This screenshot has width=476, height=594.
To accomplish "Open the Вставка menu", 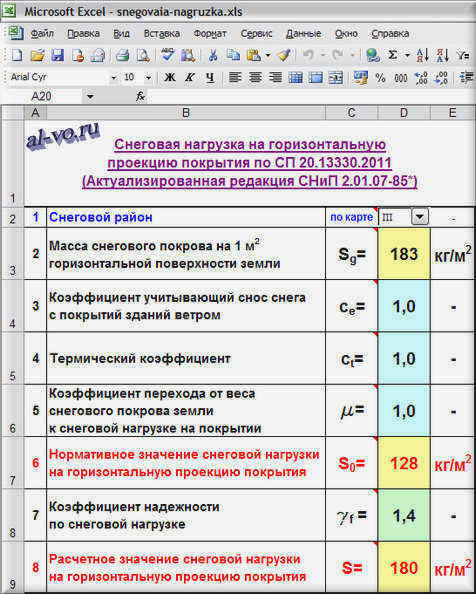I will click(x=162, y=34).
